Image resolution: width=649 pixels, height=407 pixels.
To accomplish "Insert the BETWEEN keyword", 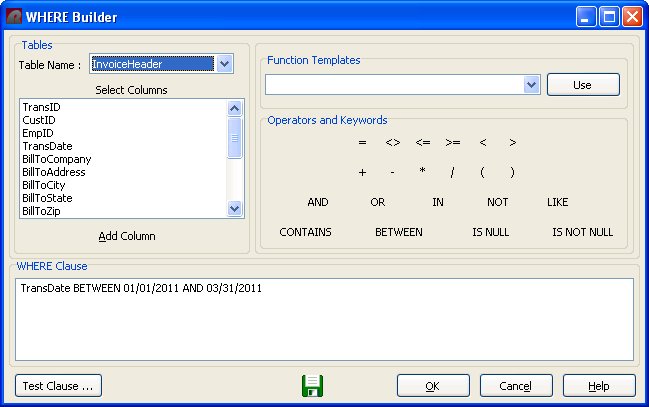I will tap(398, 232).
